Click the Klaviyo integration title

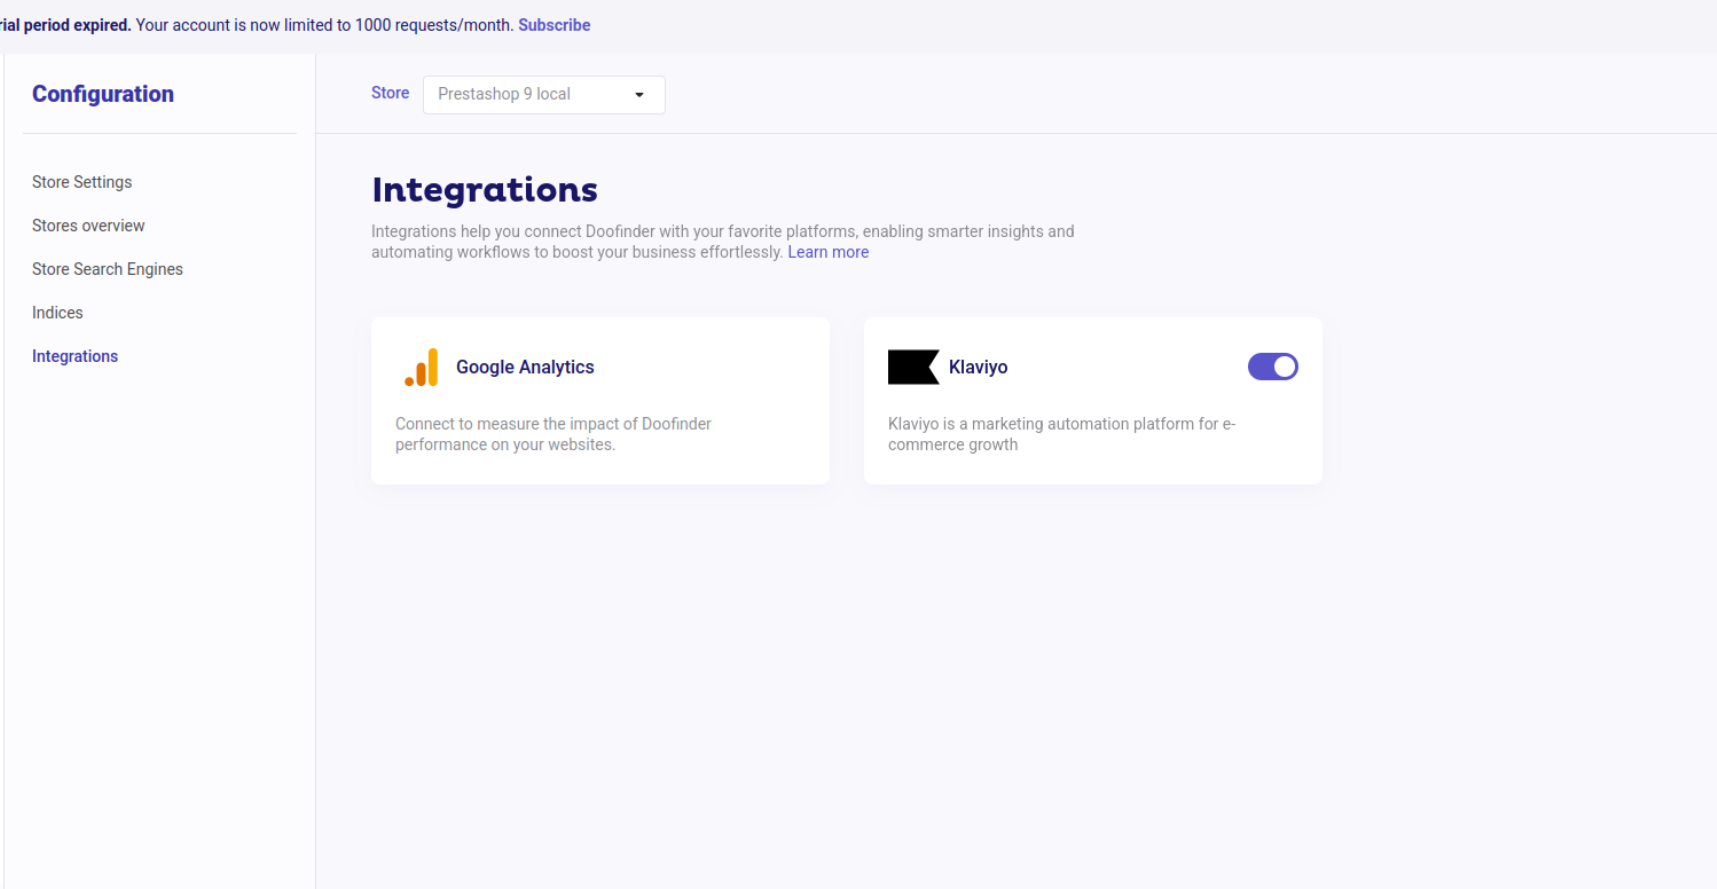tap(978, 367)
